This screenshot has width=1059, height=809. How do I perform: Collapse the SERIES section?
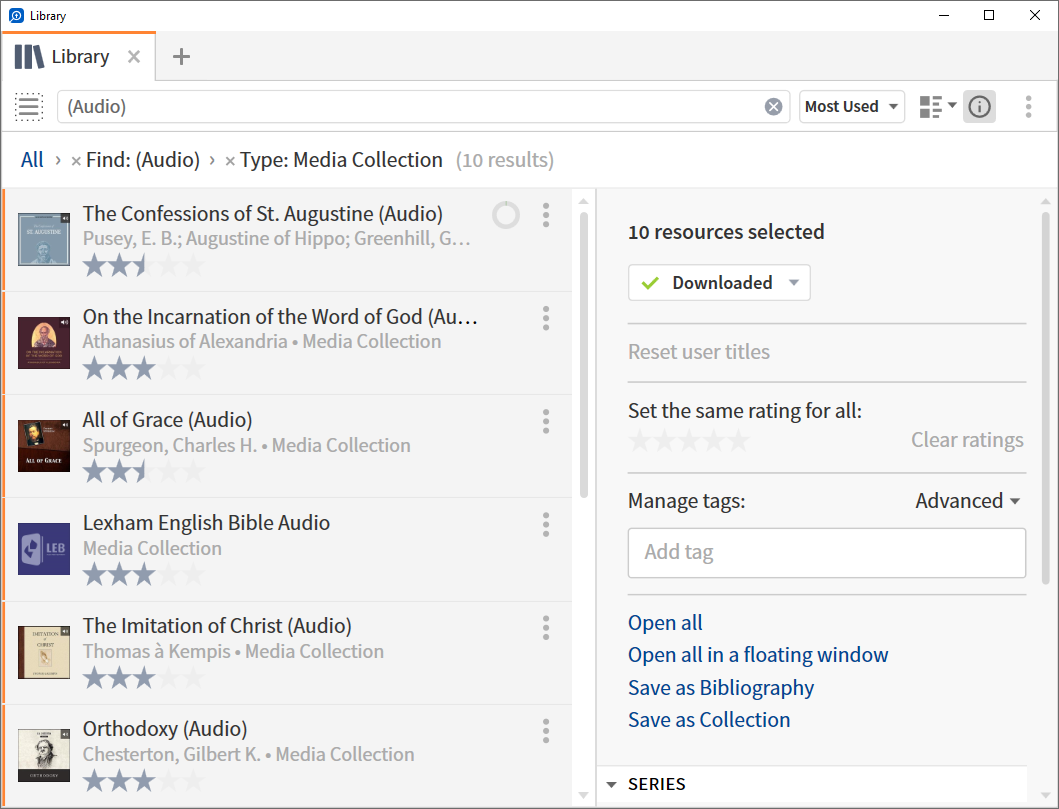(x=612, y=785)
